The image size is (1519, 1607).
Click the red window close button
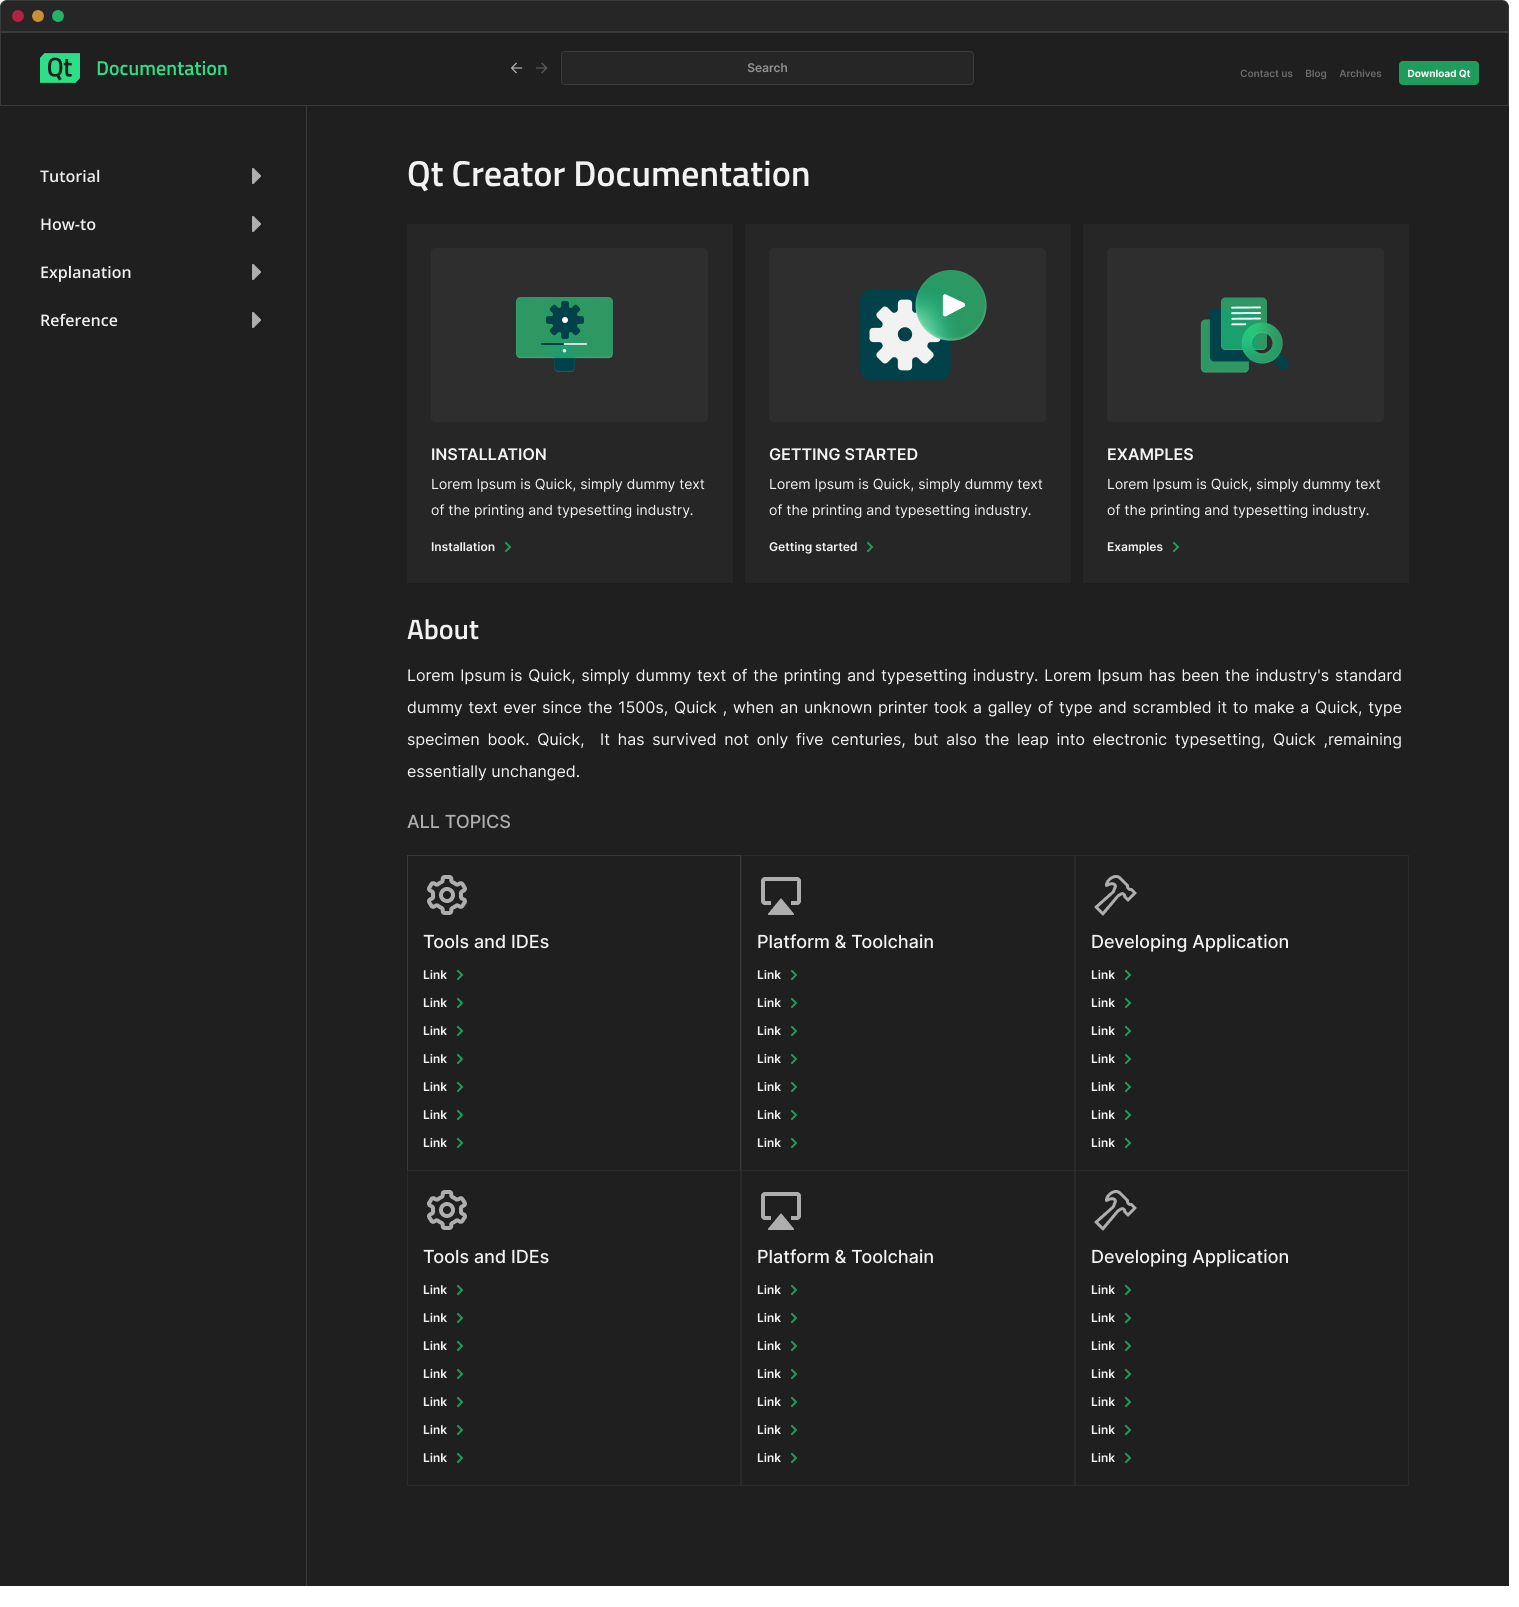click(18, 16)
